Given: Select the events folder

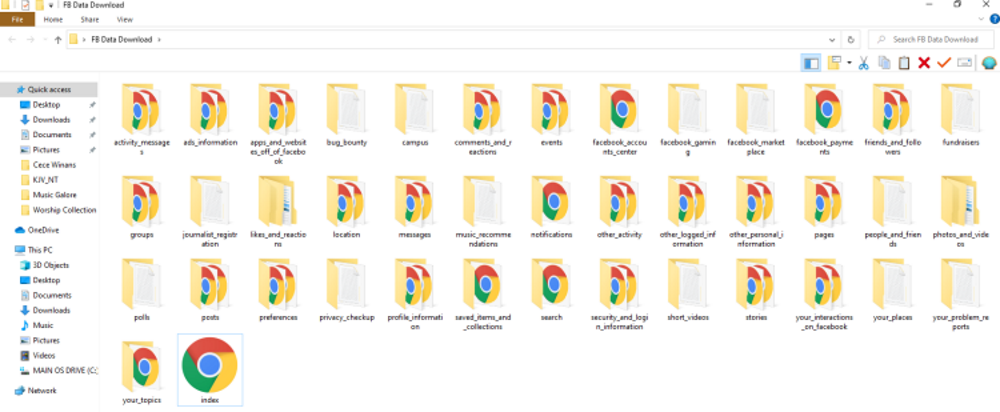Looking at the screenshot, I should [551, 115].
